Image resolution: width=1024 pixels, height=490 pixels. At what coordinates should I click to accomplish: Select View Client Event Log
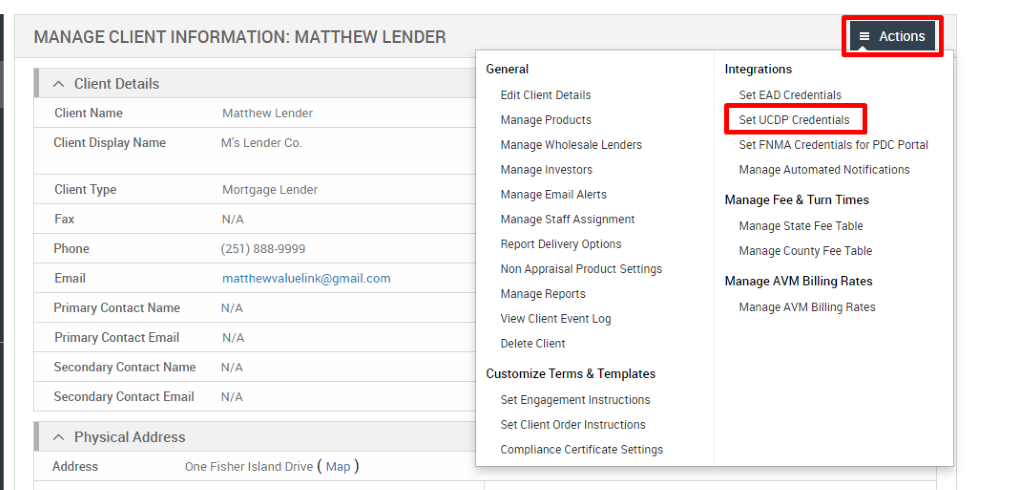(x=555, y=319)
